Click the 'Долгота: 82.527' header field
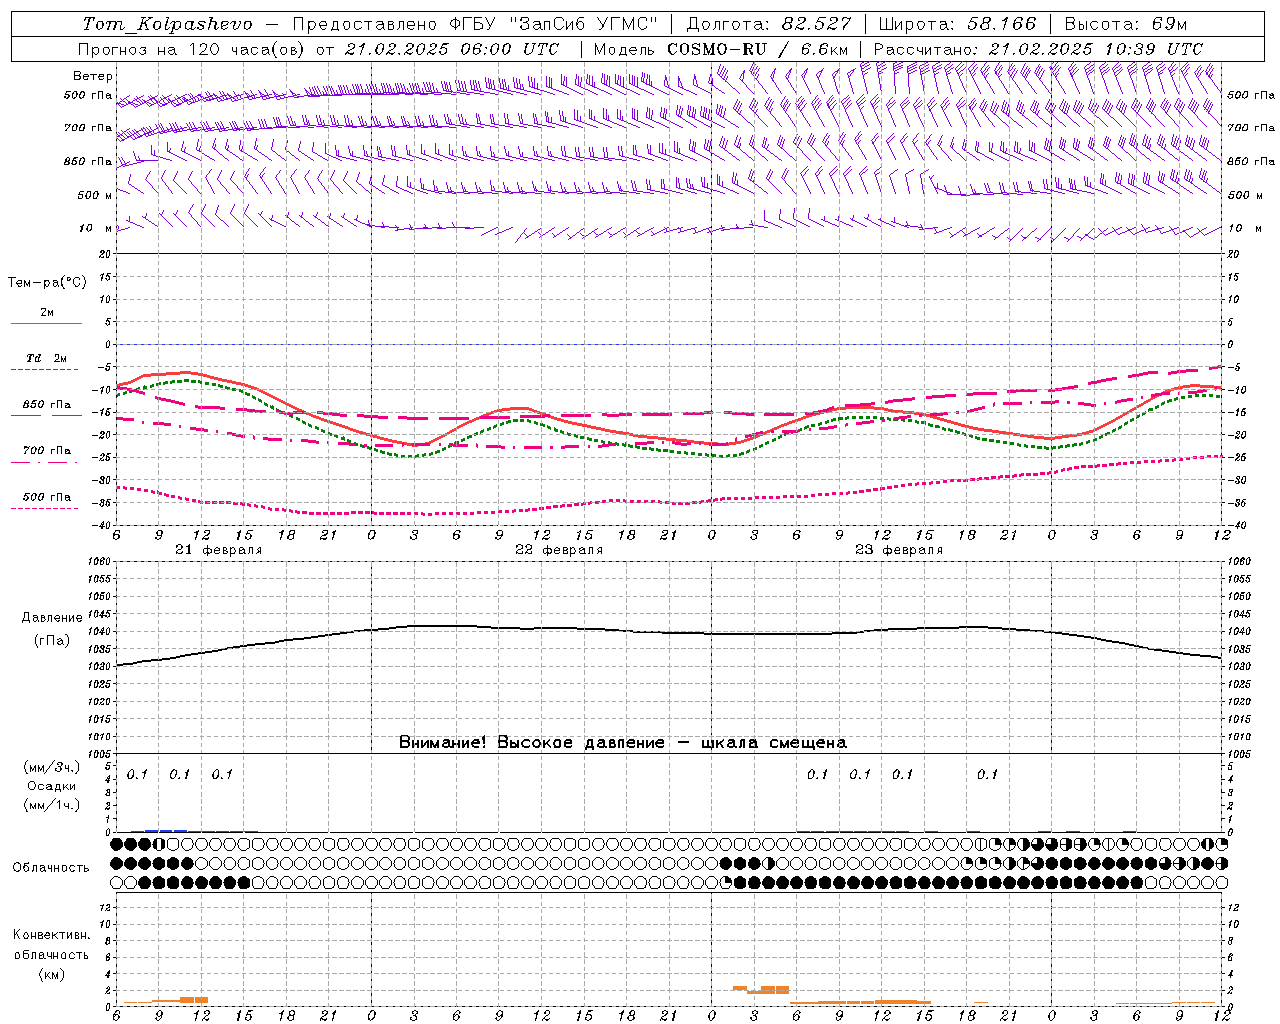1280x1024 pixels. point(769,24)
